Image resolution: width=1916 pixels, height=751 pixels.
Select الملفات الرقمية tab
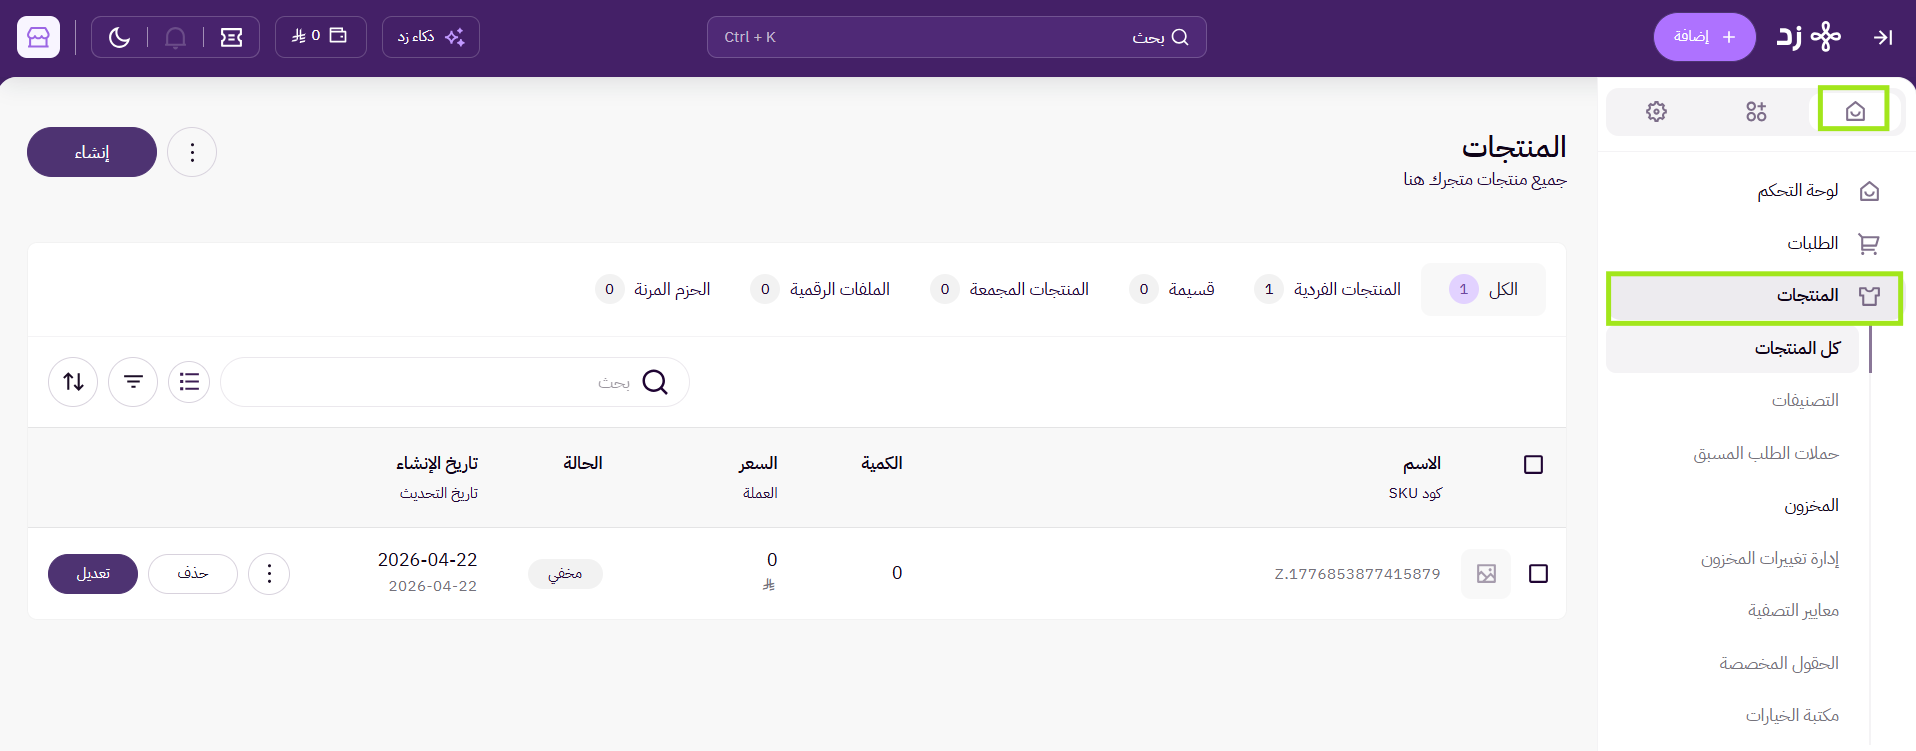[820, 289]
